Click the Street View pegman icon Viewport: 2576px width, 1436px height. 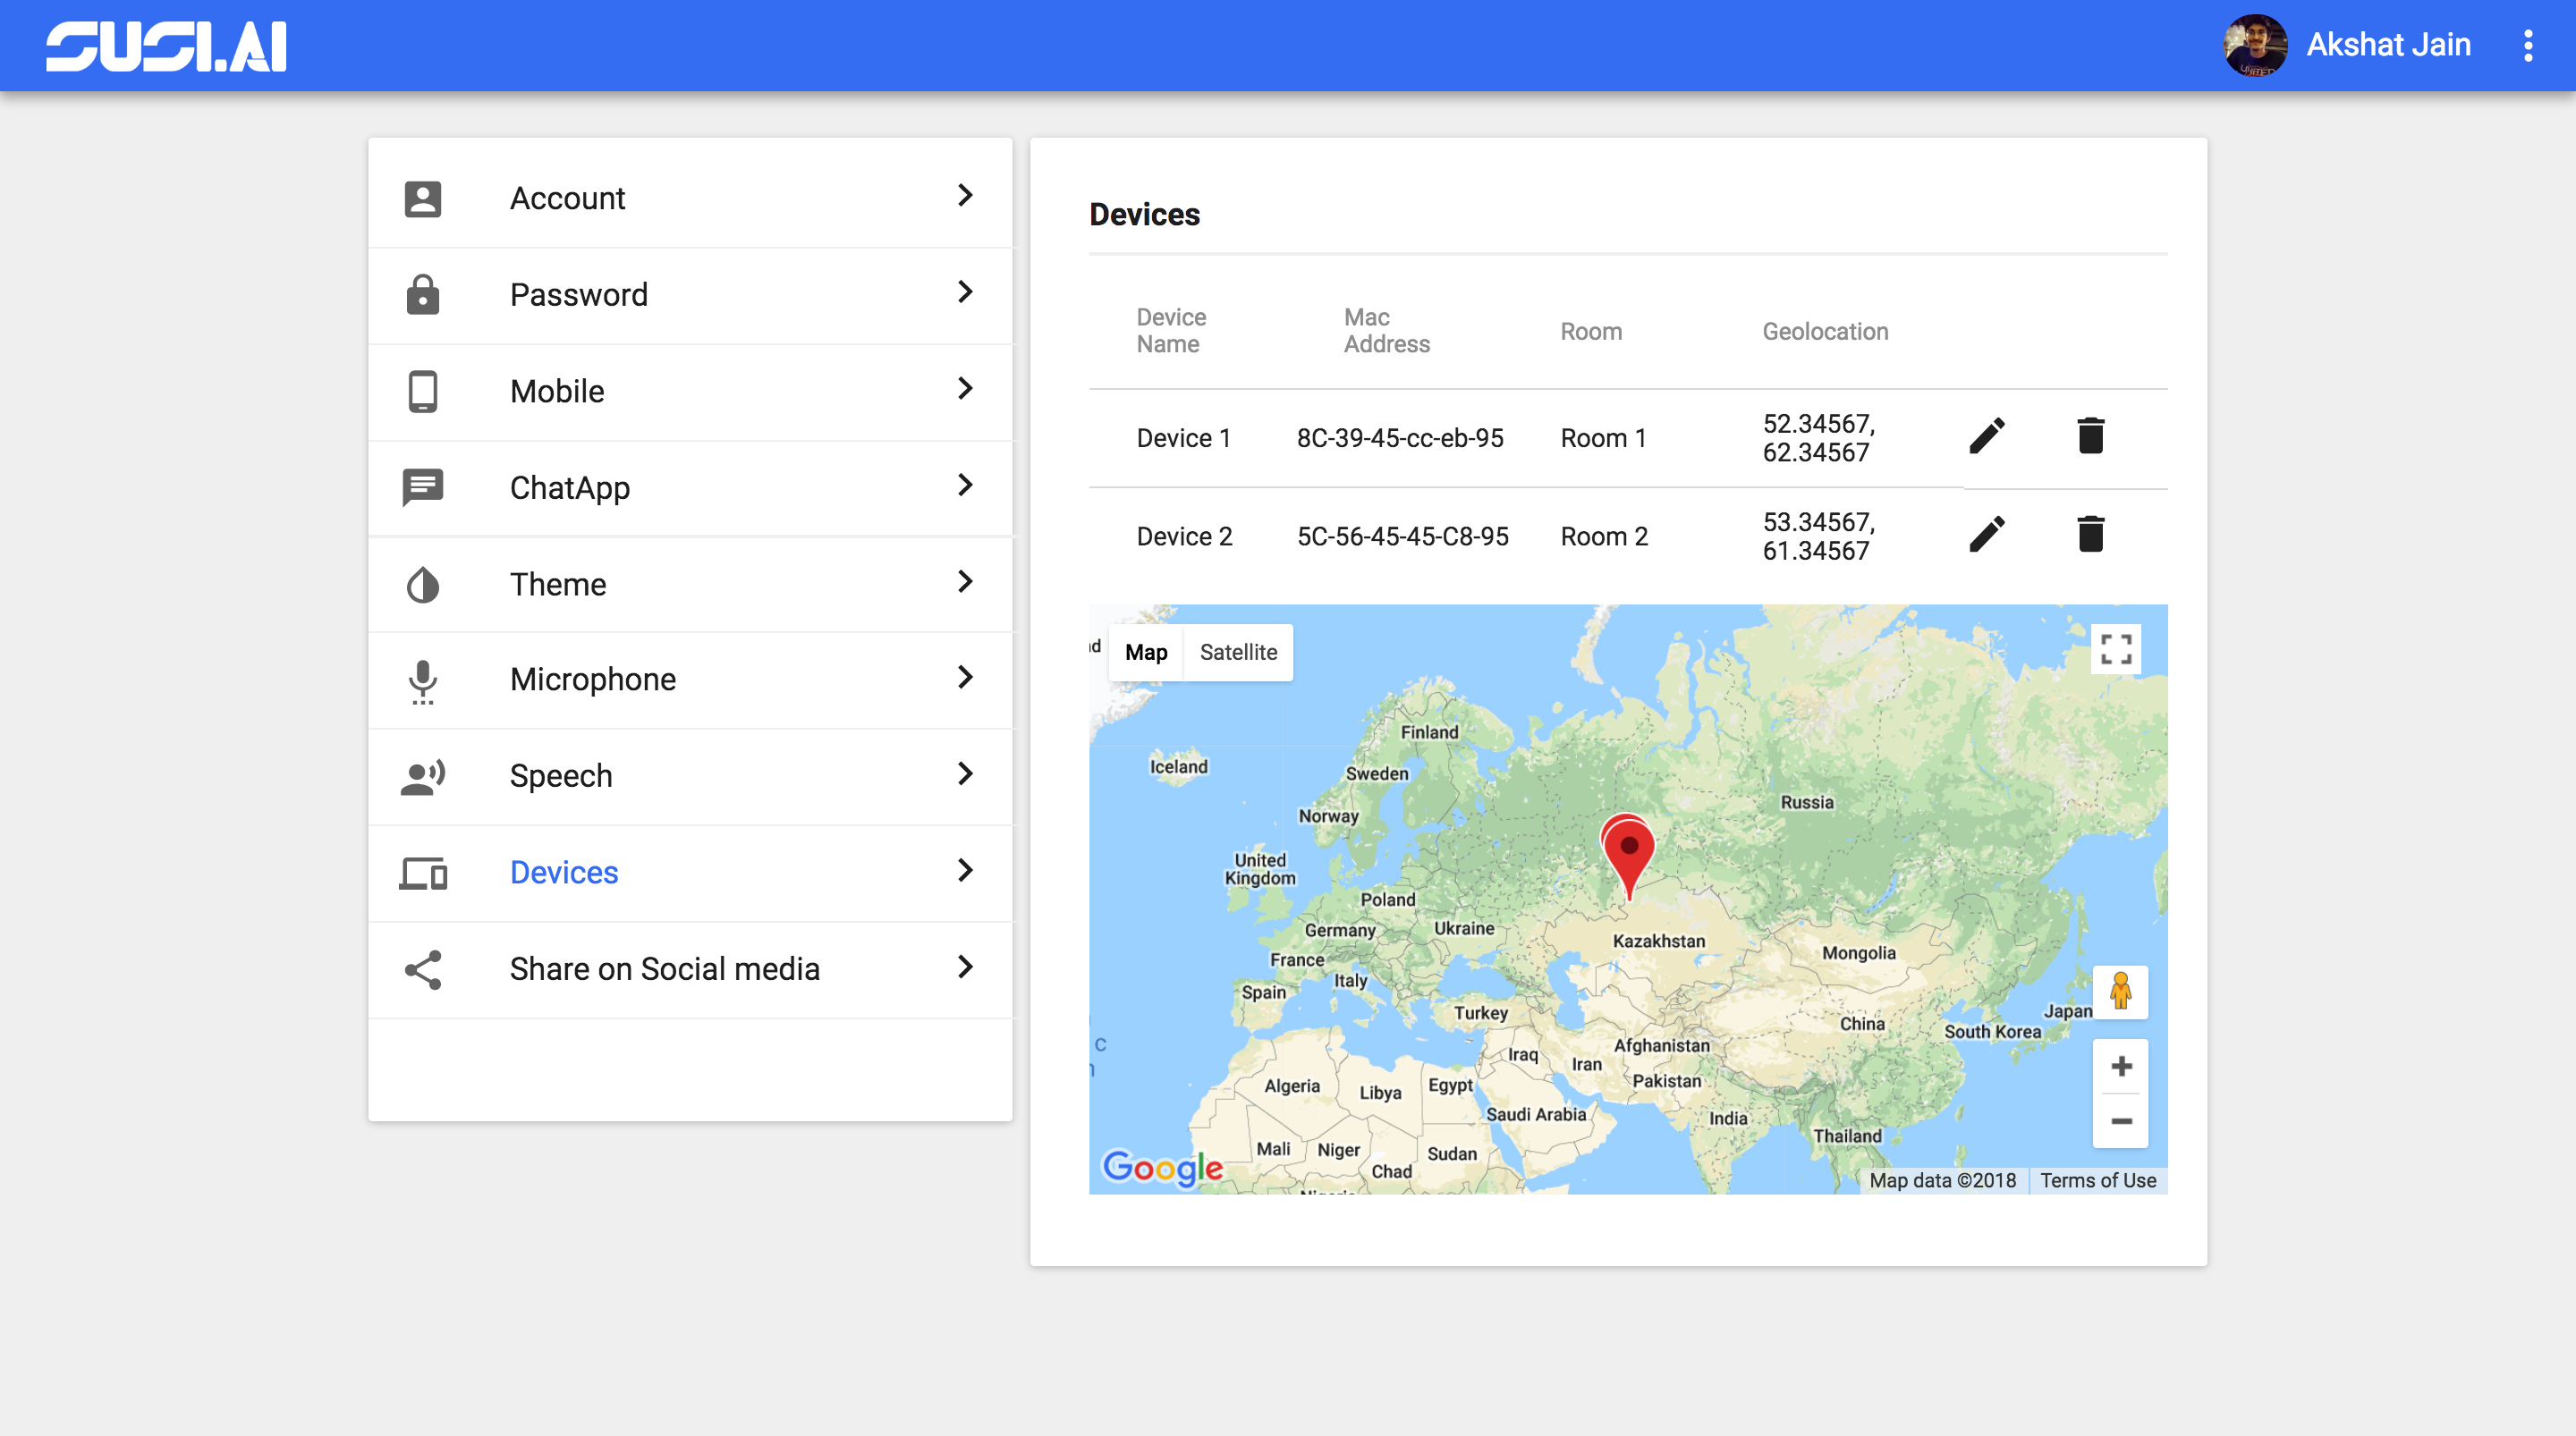click(x=2120, y=992)
